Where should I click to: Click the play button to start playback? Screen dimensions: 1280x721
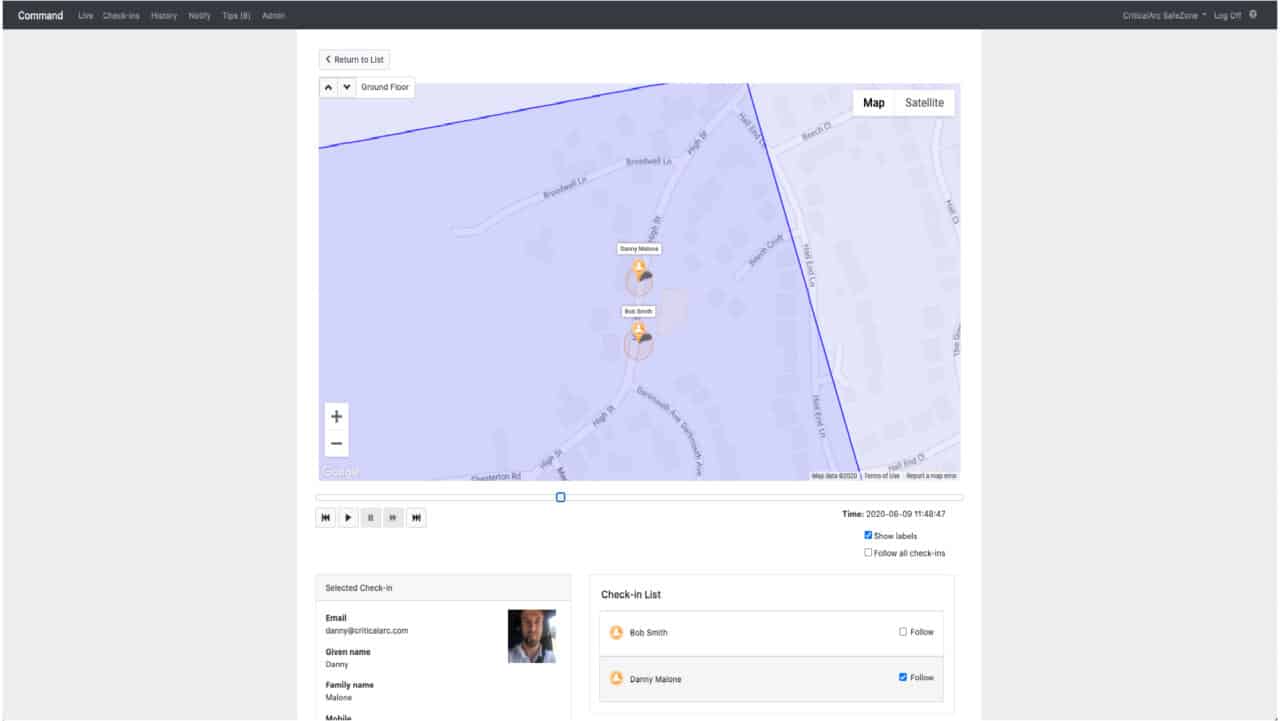pos(348,517)
